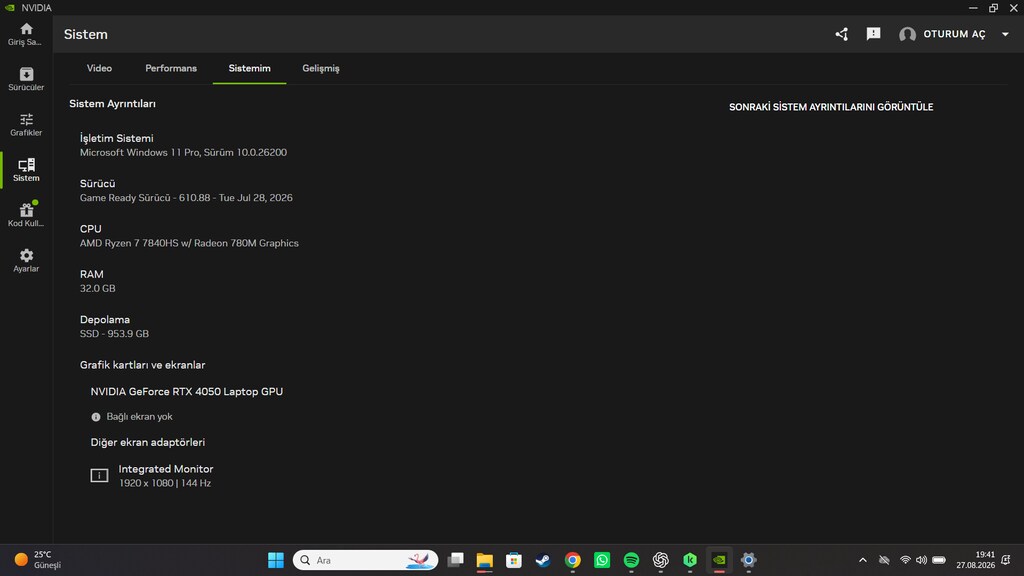Click the Microsoft Windows 11 Pro version text
The width and height of the screenshot is (1024, 576).
184,152
